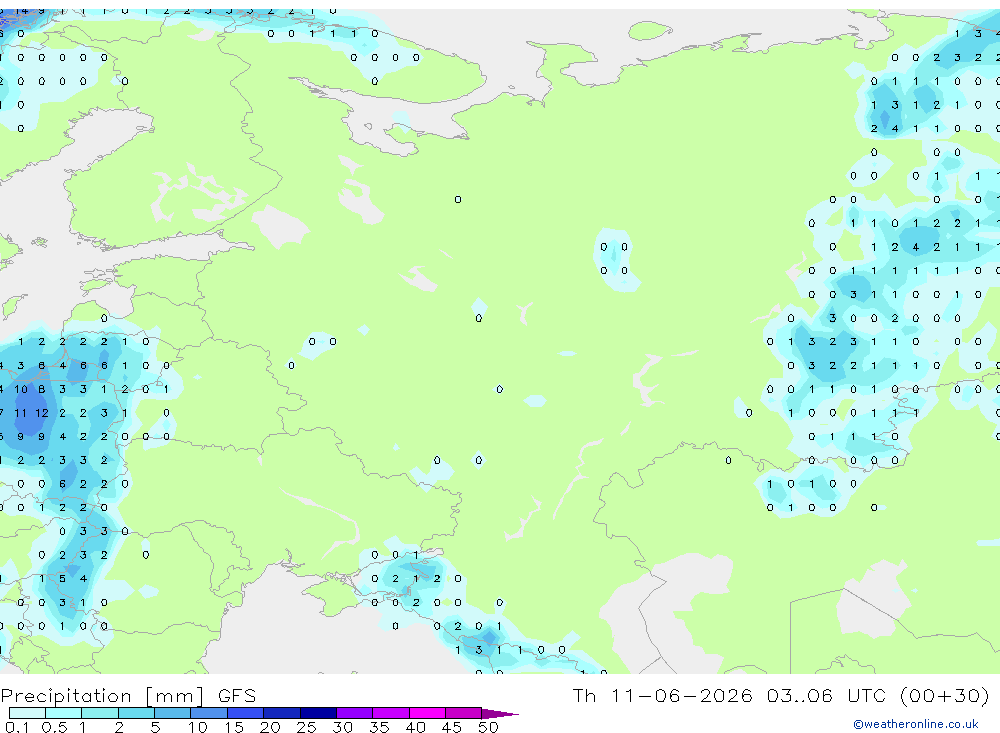Screen dimensions: 1000x733
Task: Click the '0.1' legend scale label
Action: (17, 727)
